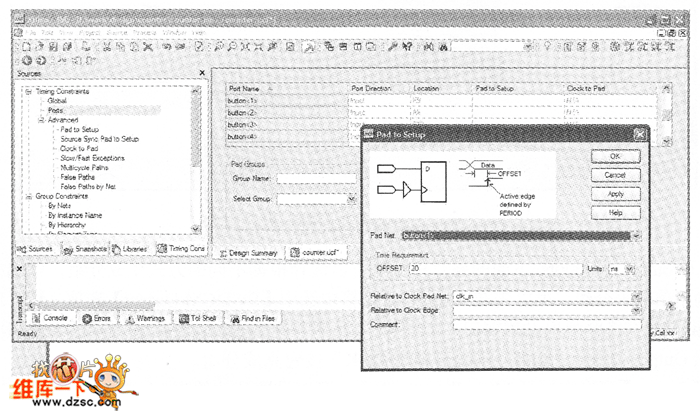Image resolution: width=700 pixels, height=411 pixels.
Task: Click the Cancel button in dialog
Action: pyautogui.click(x=615, y=175)
